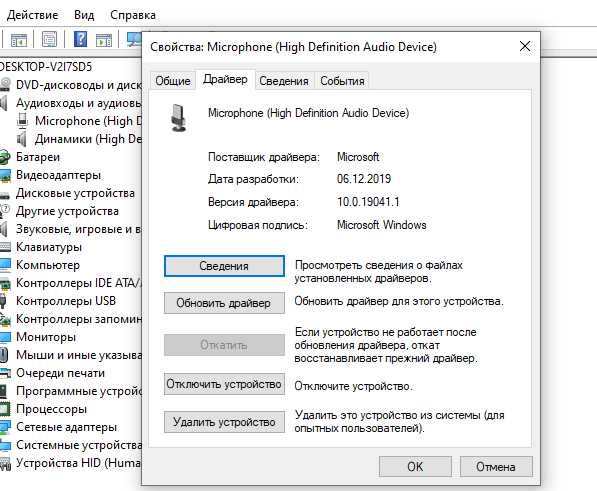Click the Show/Hide console tree toolbar icon

pyautogui.click(x=19, y=39)
